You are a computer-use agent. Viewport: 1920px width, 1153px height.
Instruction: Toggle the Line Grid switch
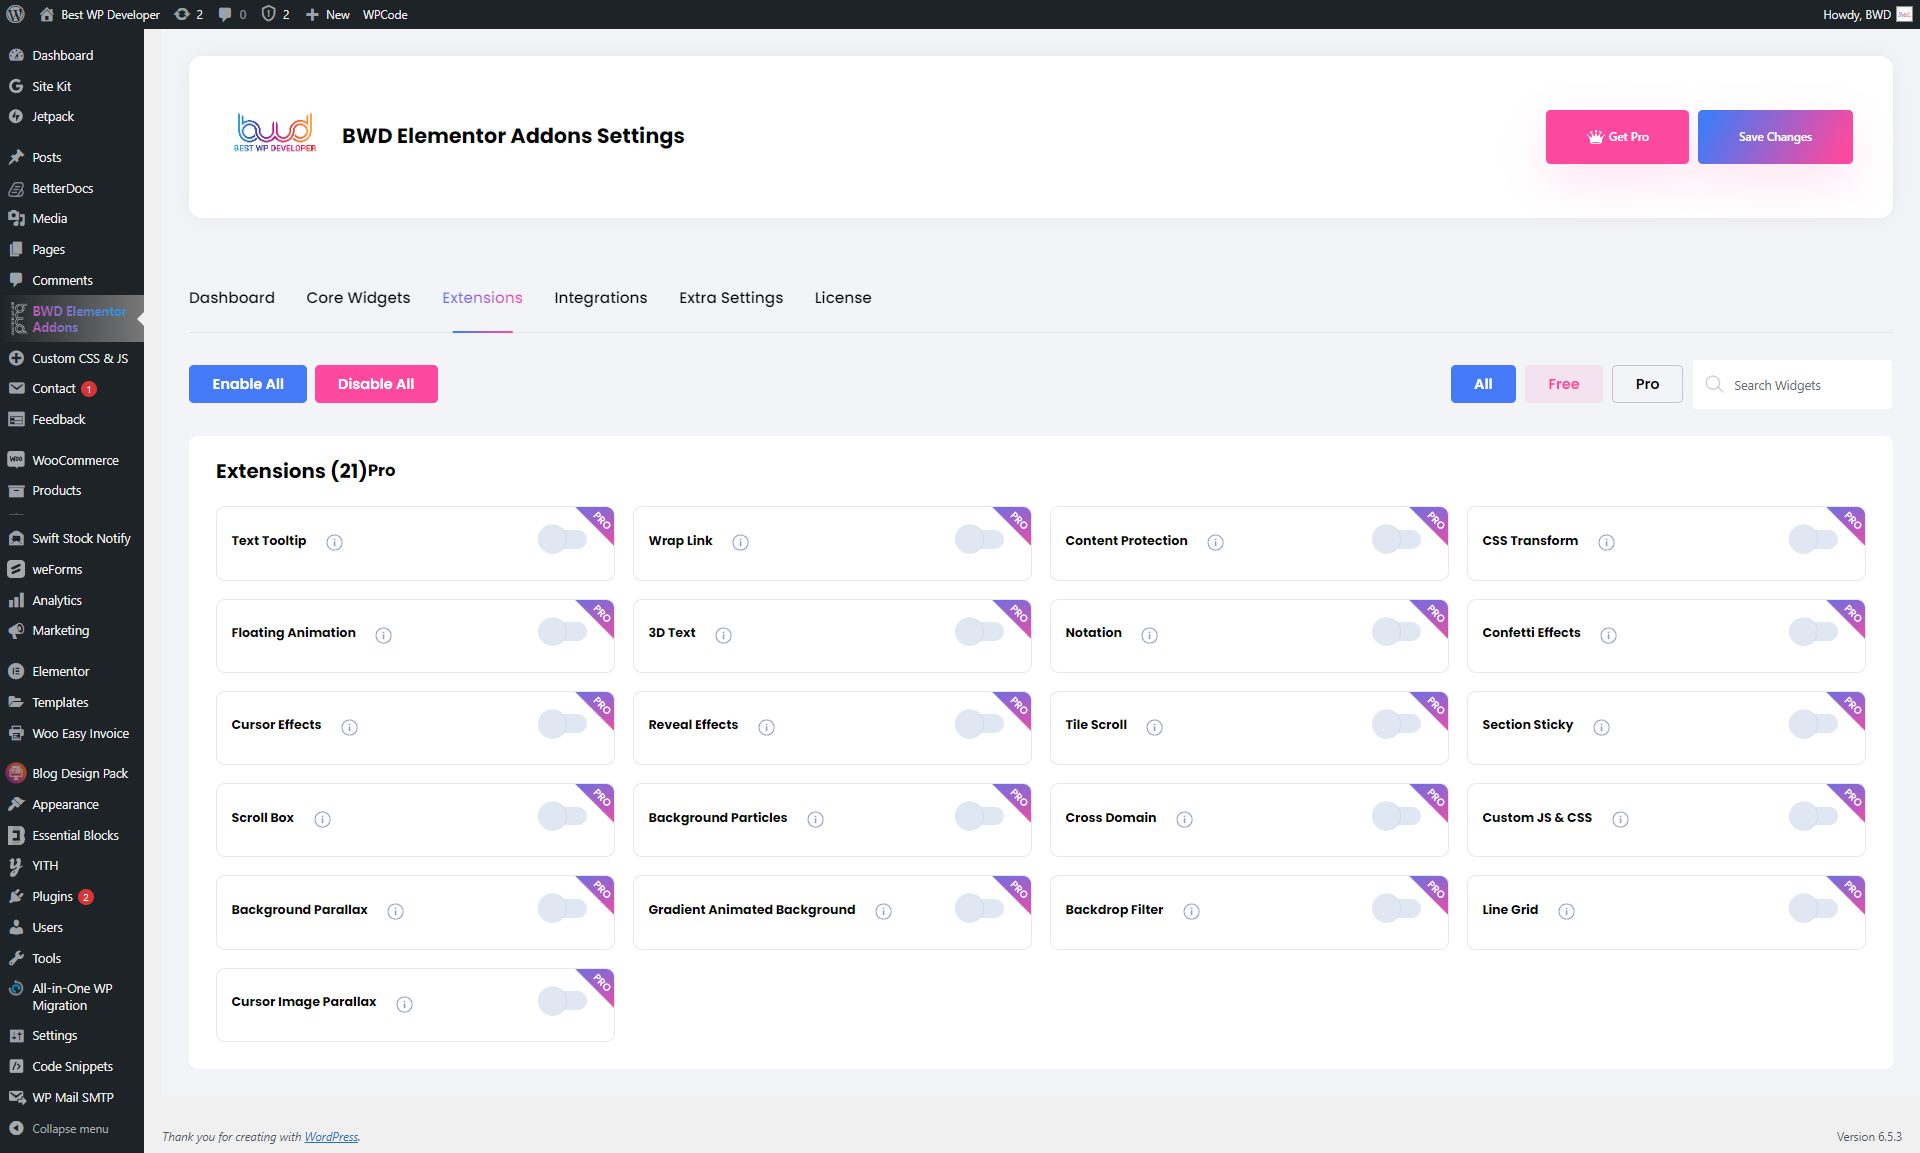1813,908
